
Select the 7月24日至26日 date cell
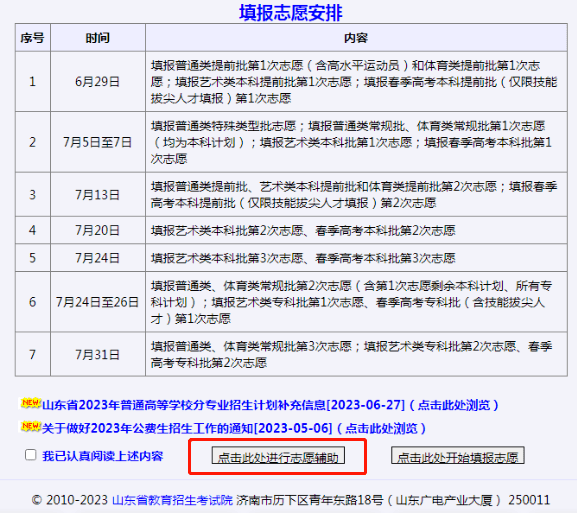98,302
